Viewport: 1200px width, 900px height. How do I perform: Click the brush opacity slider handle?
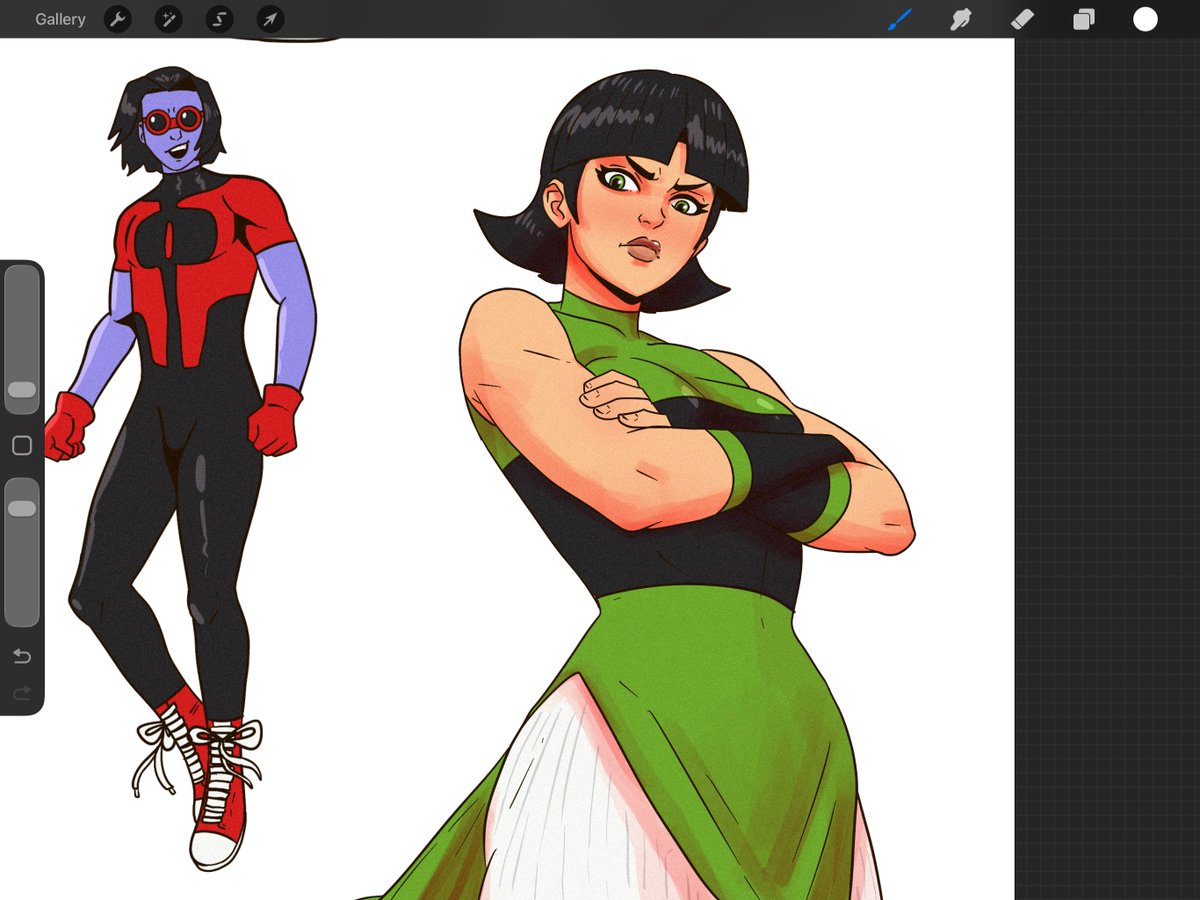(22, 509)
